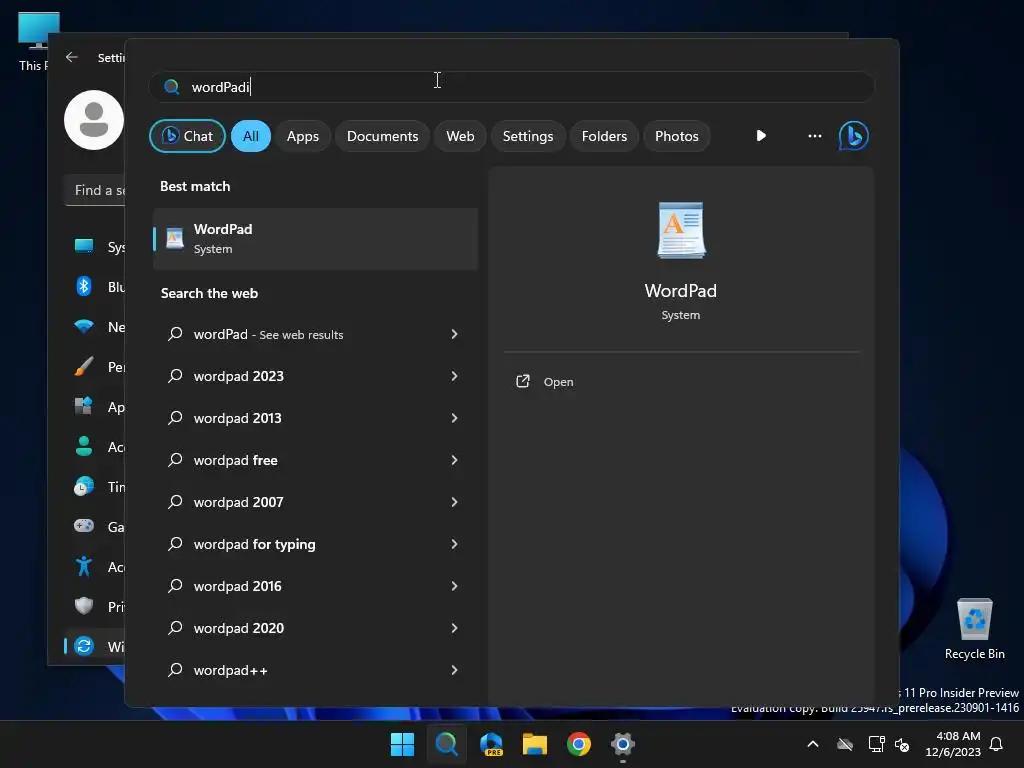Switch to the Folders filter tab
Screen dimensions: 1024x768
pos(604,136)
